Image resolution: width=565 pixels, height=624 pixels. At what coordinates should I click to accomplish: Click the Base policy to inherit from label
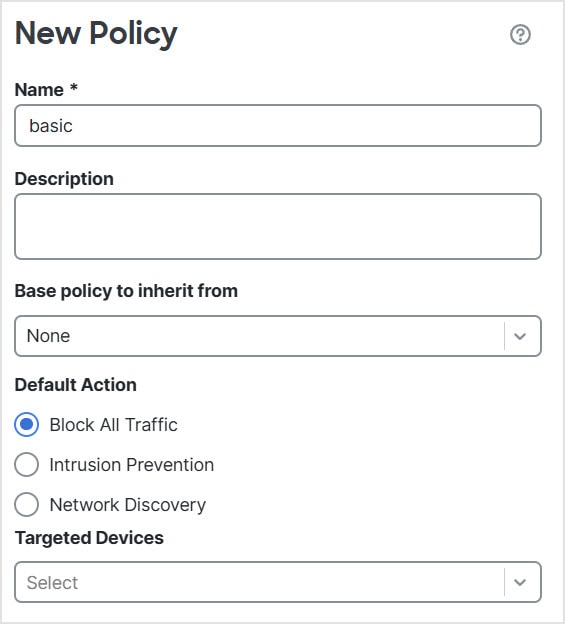pos(126,291)
